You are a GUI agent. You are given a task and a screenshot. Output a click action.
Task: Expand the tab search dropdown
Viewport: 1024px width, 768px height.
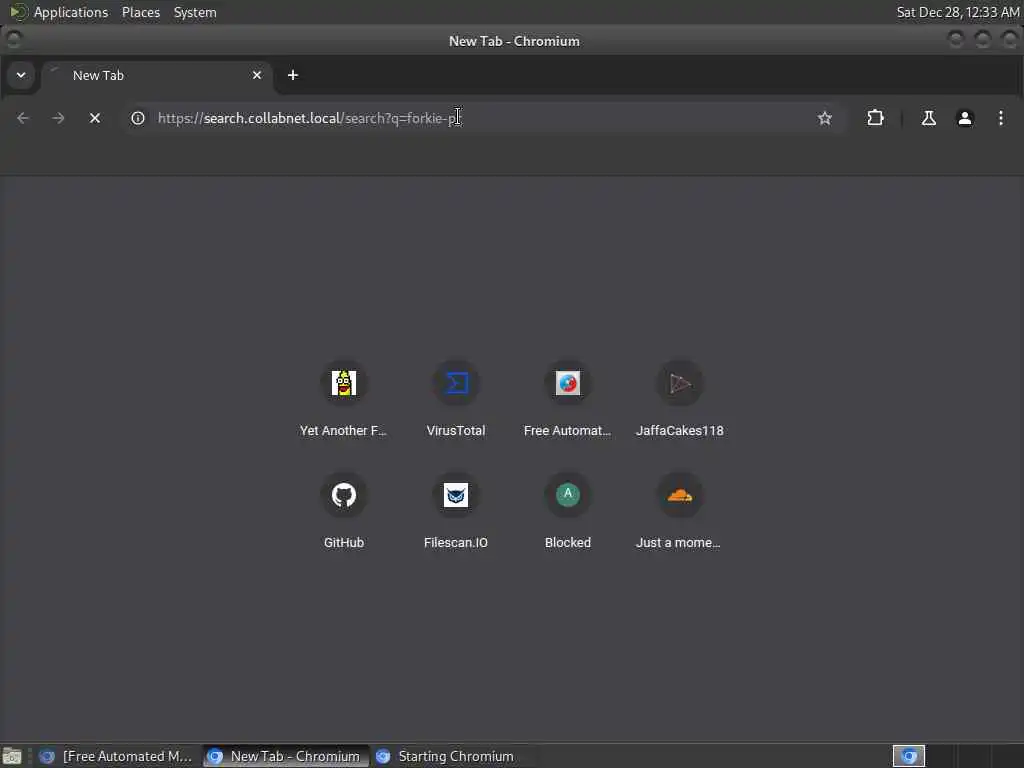point(21,75)
